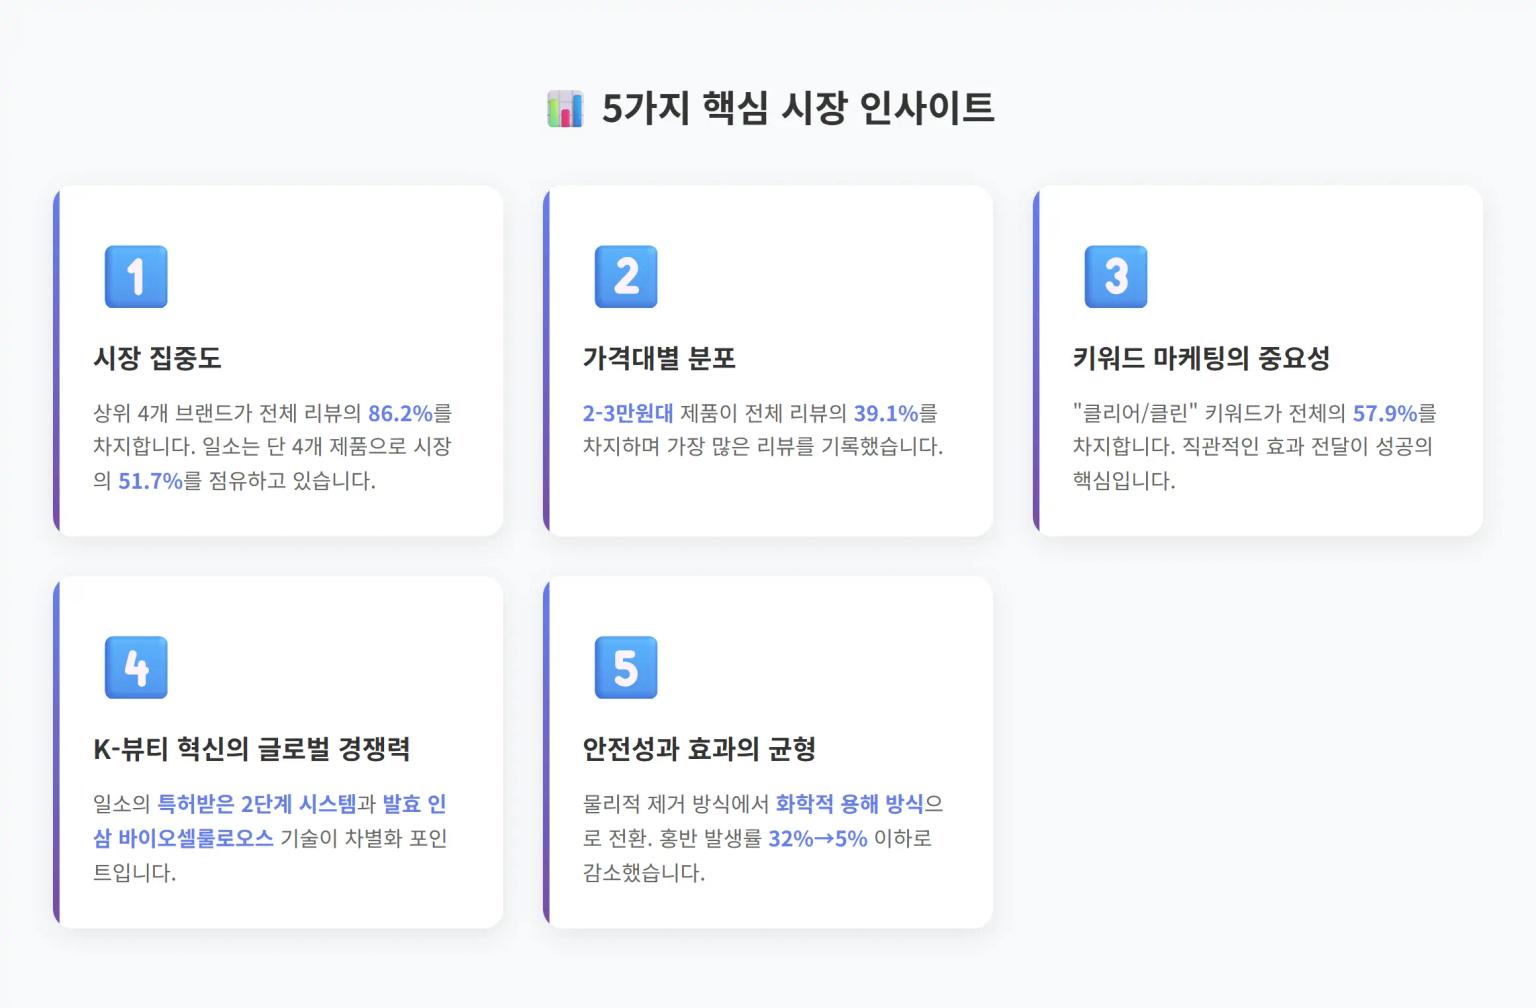
Task: Click the number 5 badge icon
Action: tap(626, 667)
